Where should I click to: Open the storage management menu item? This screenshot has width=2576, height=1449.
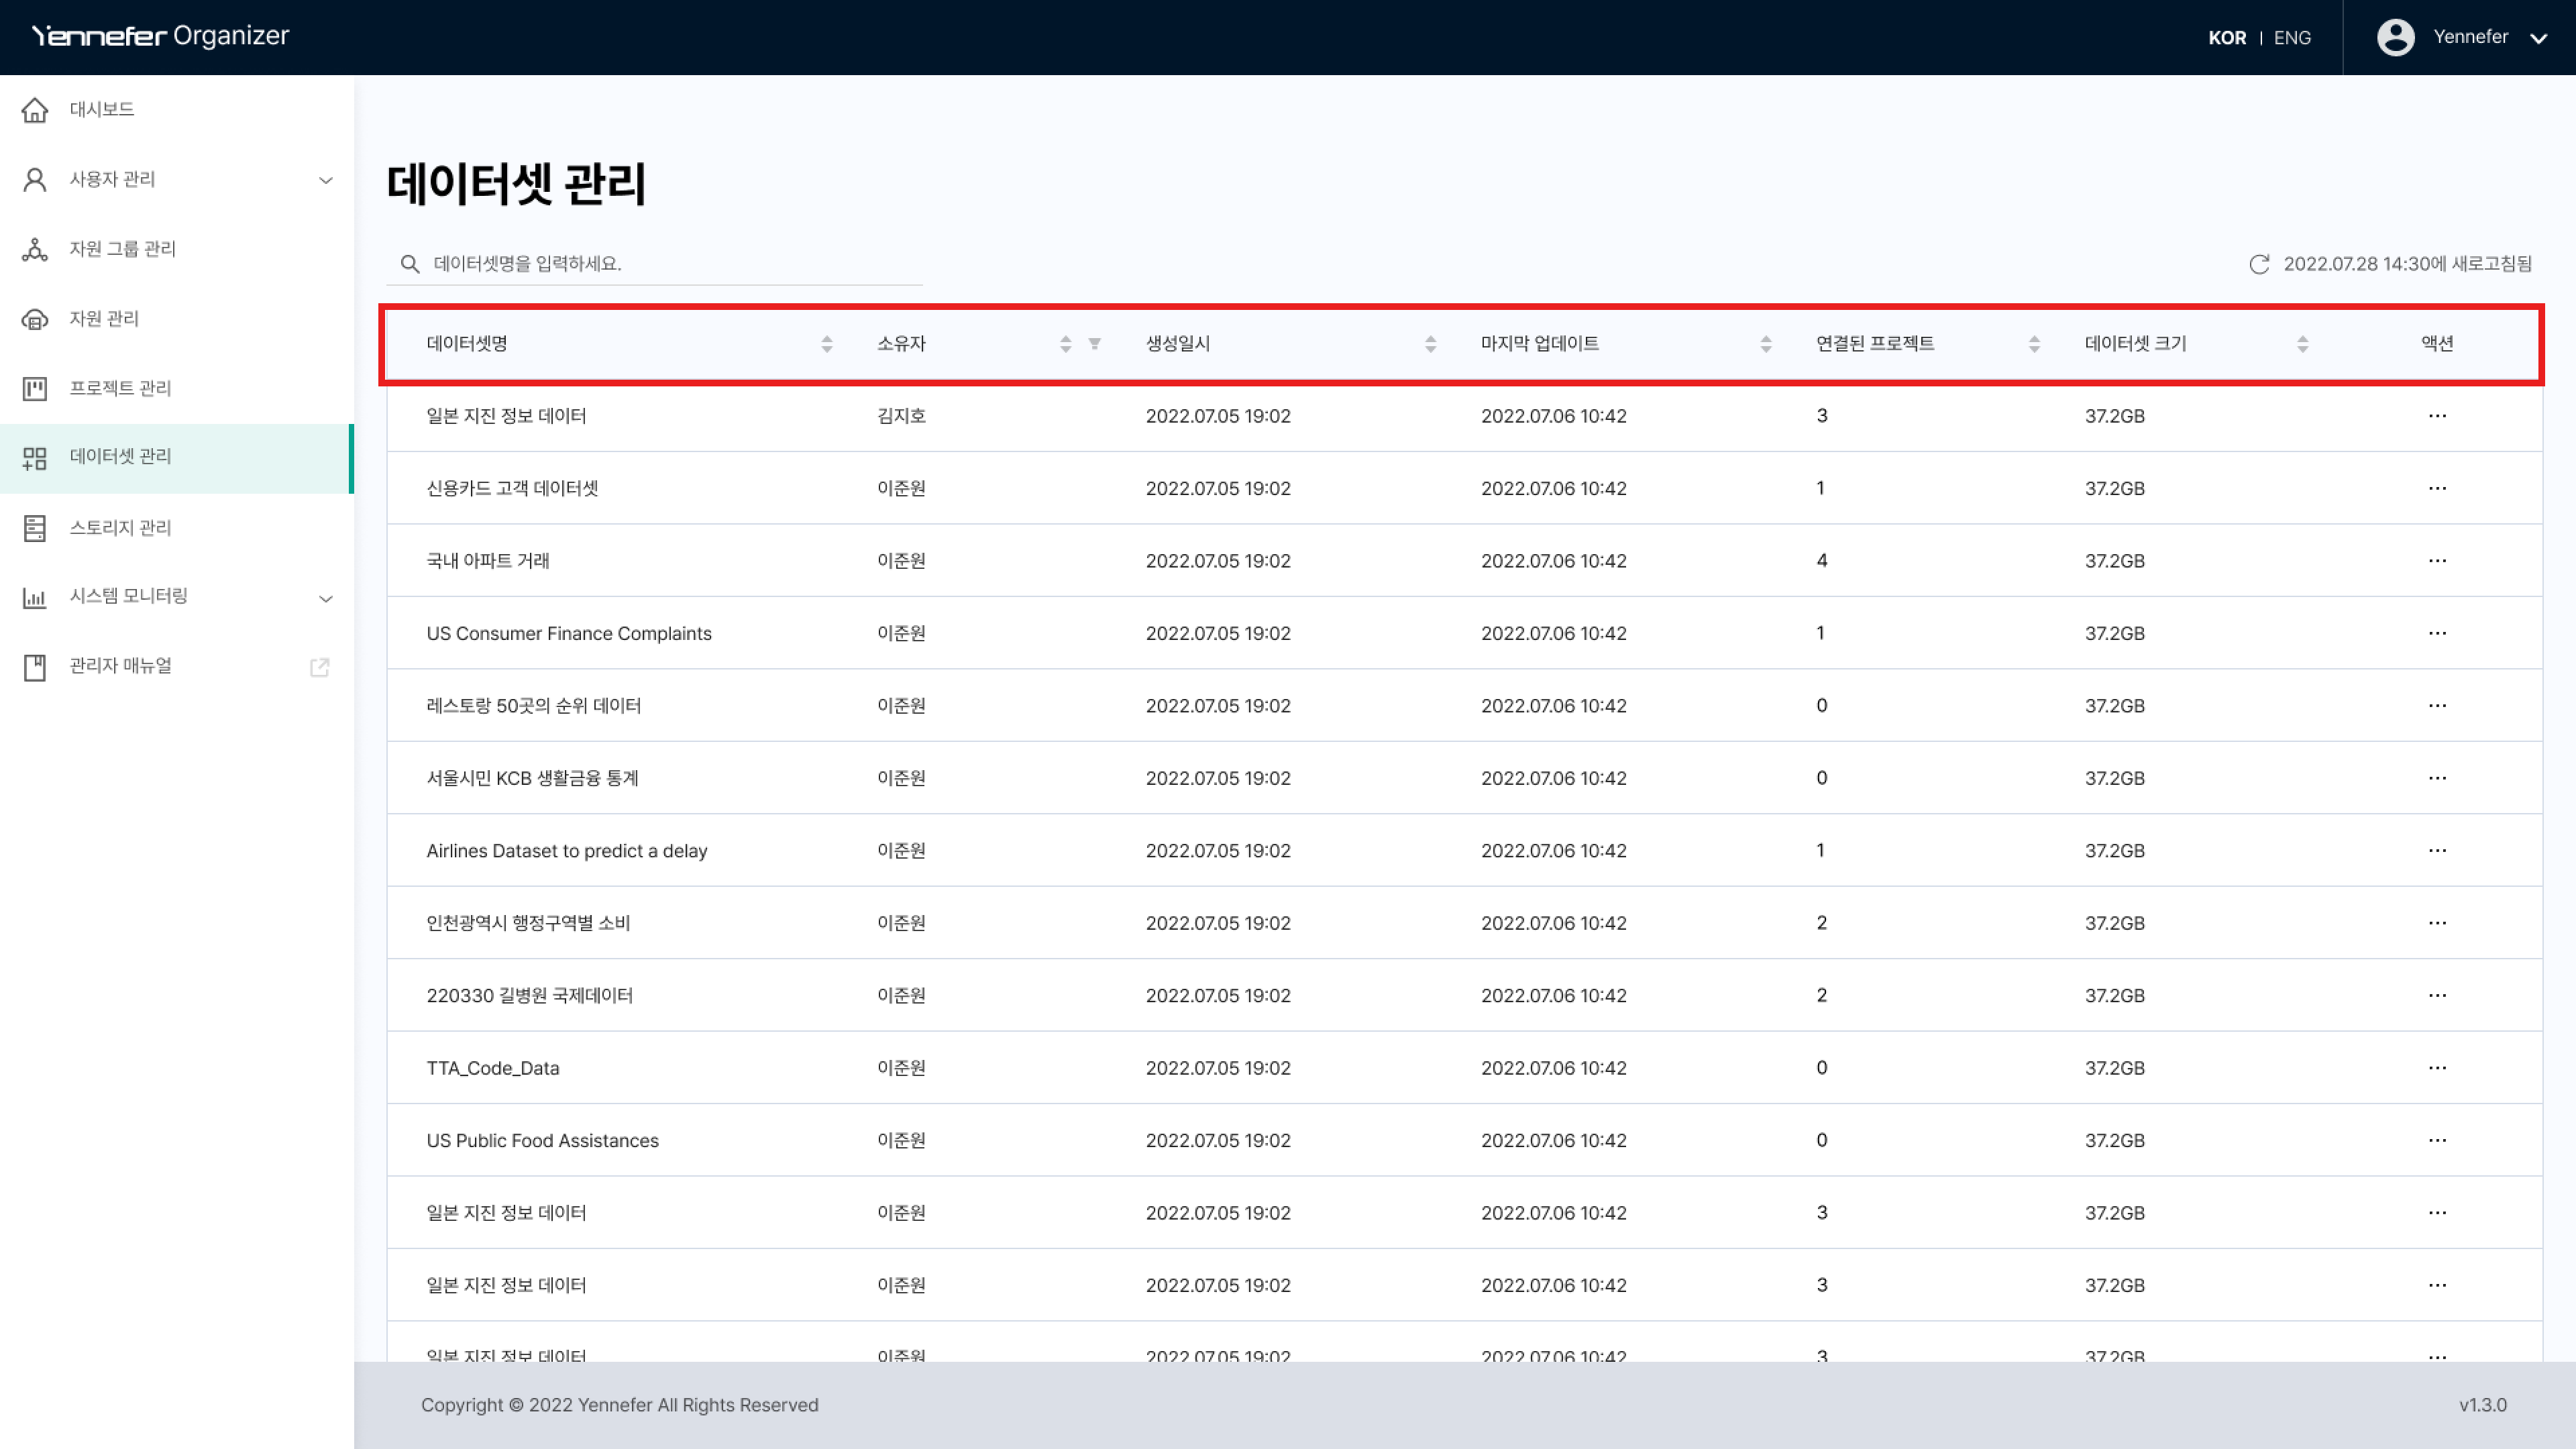tap(120, 528)
